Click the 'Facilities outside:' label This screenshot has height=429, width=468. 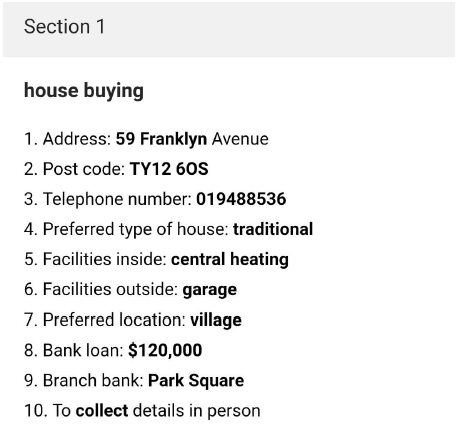pyautogui.click(x=110, y=289)
